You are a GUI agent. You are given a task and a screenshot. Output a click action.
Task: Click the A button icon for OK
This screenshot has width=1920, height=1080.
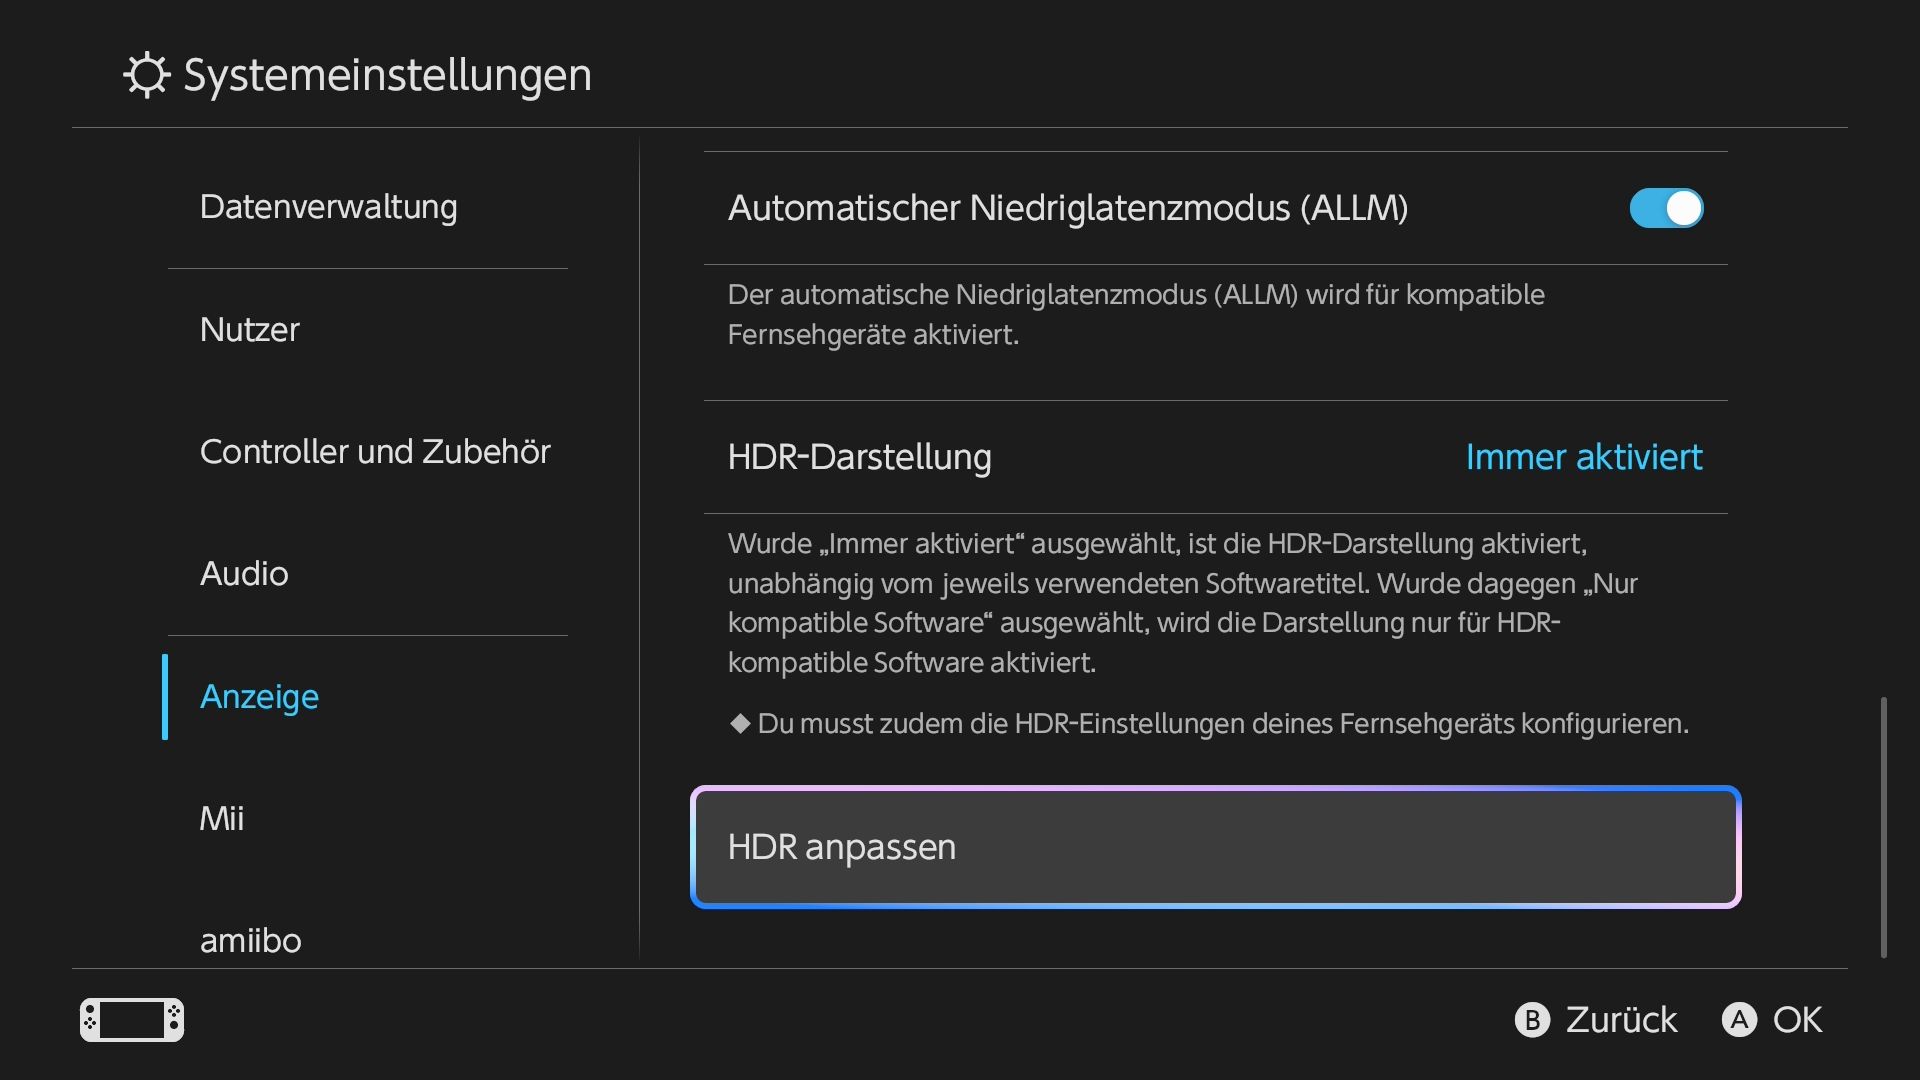pos(1739,1020)
